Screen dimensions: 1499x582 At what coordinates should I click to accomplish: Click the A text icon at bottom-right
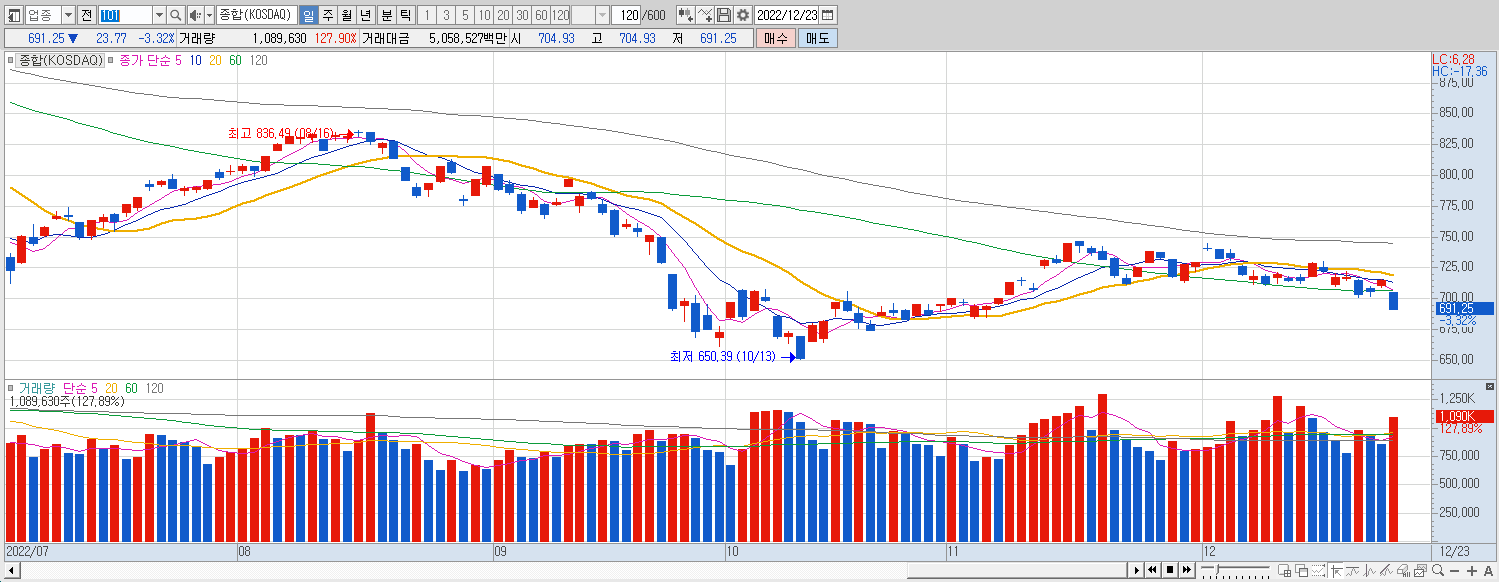click(x=1488, y=571)
